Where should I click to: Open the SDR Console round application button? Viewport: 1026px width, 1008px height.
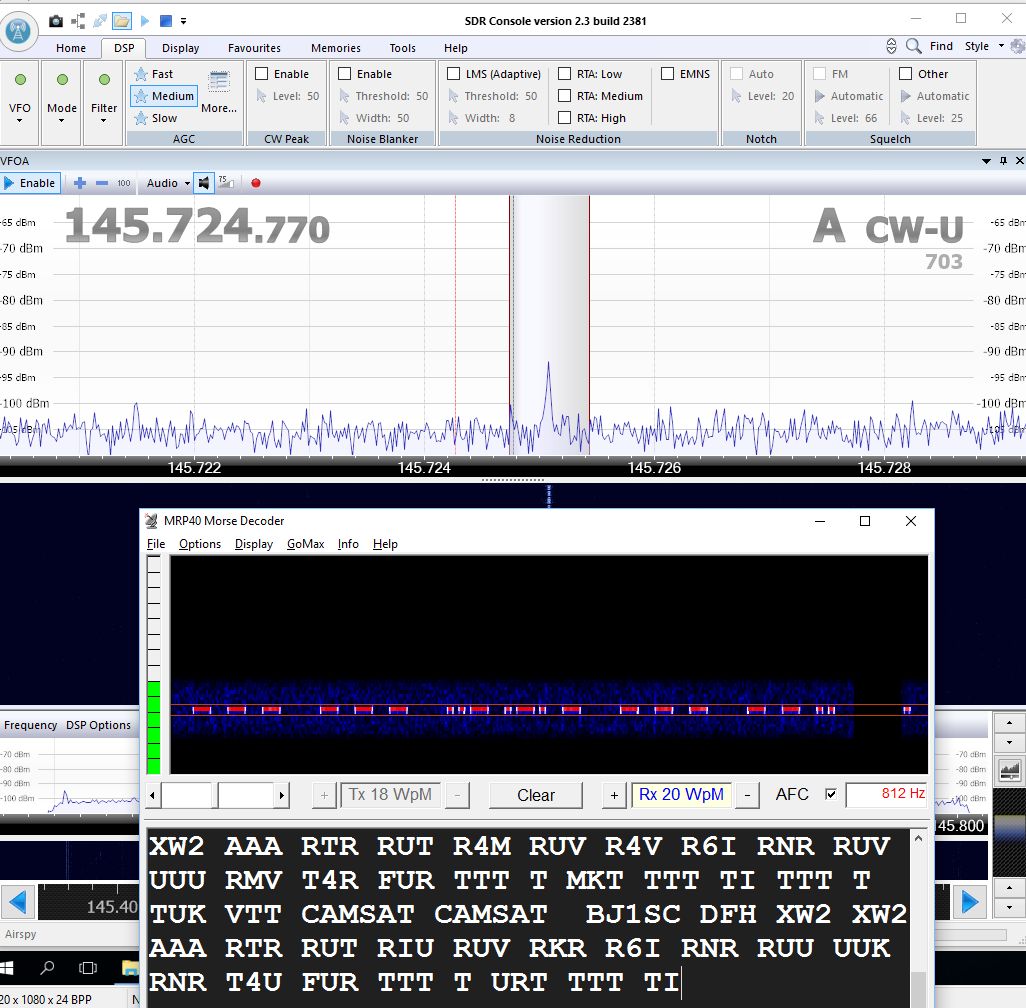tap(18, 29)
